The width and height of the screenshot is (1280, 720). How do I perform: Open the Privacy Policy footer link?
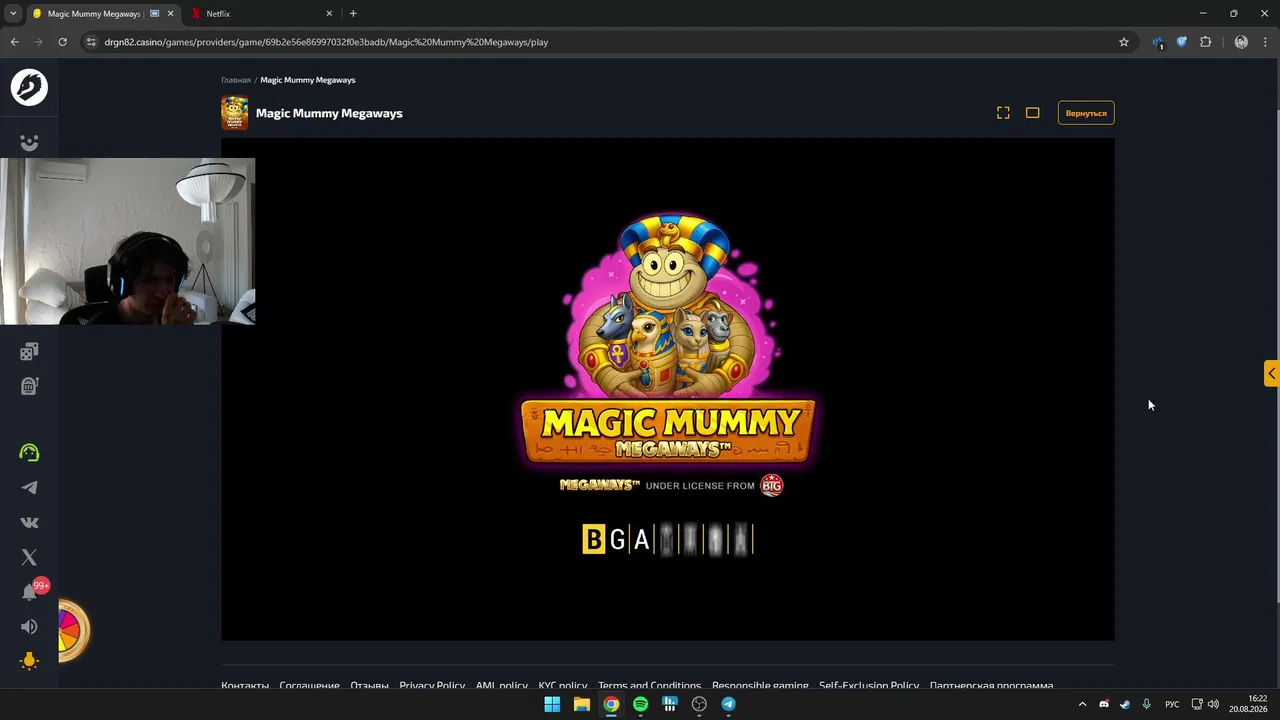pyautogui.click(x=432, y=685)
